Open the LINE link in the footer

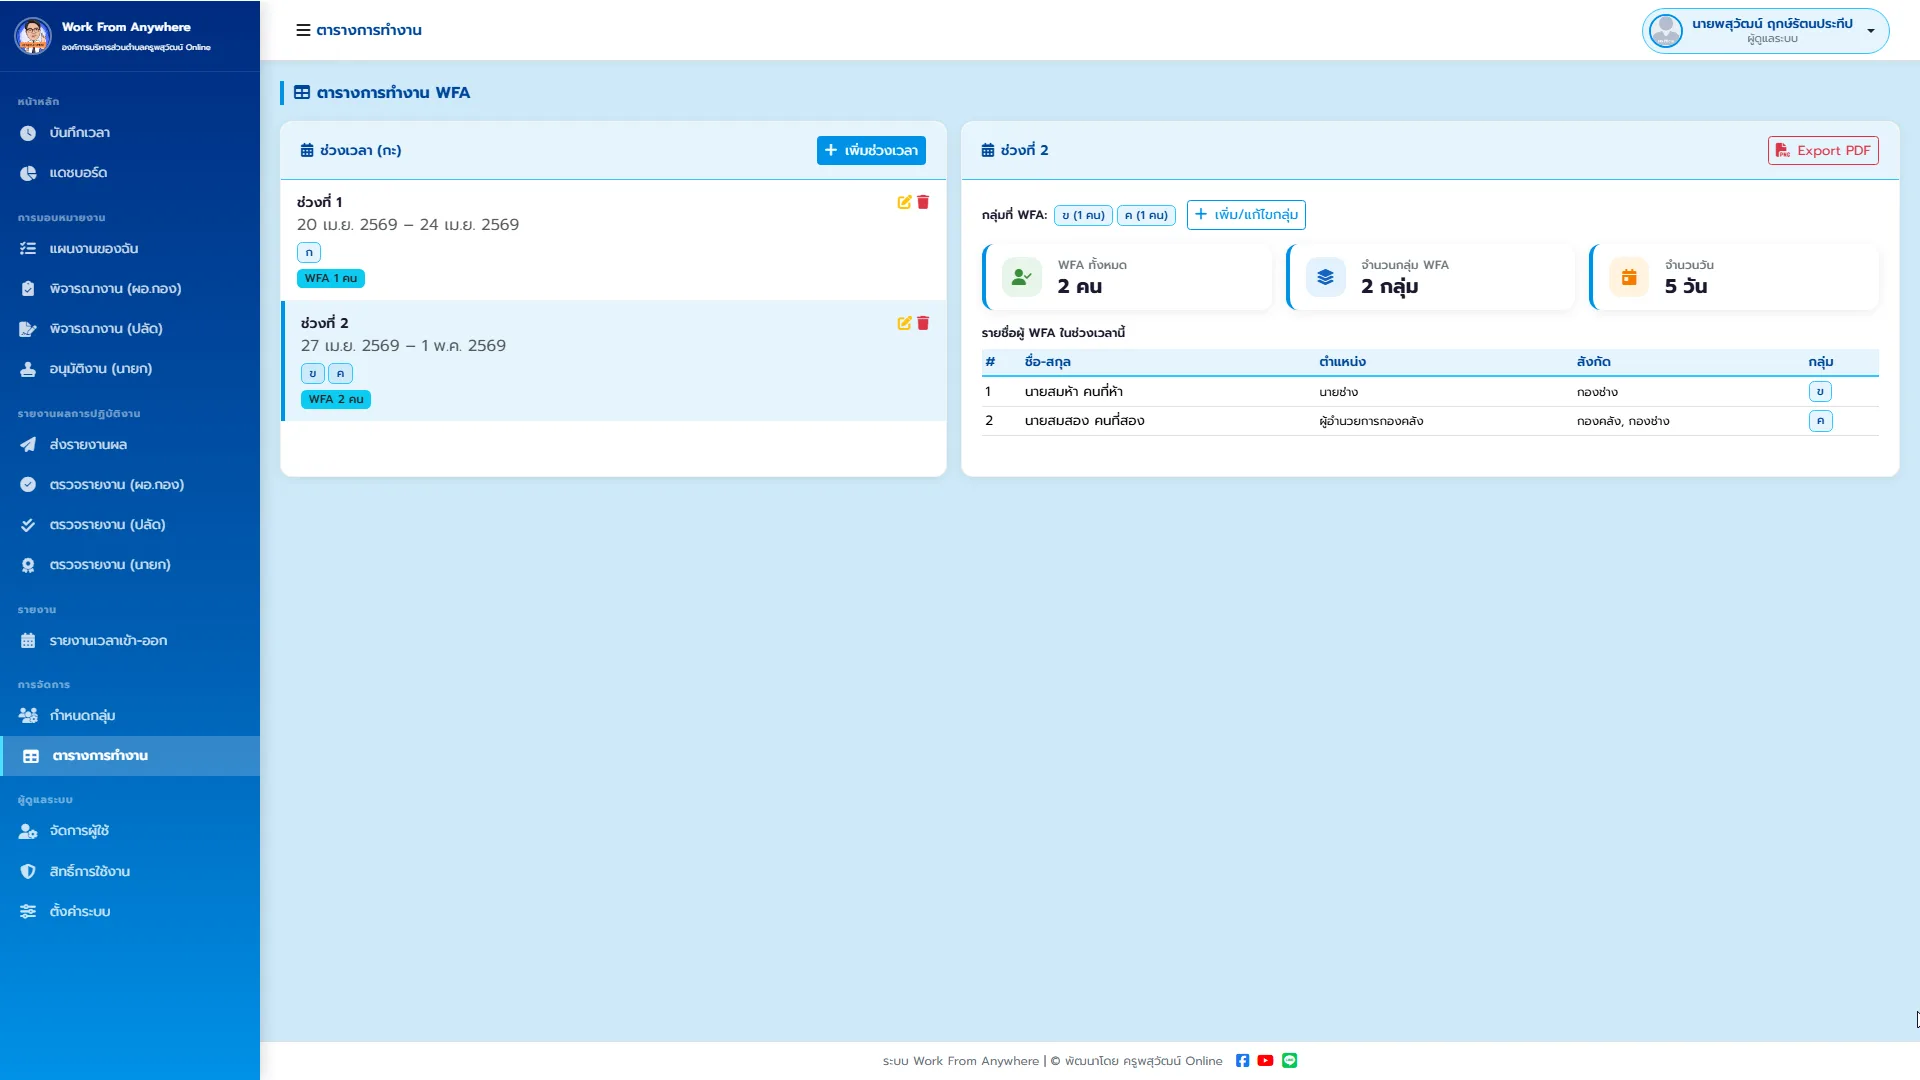point(1289,1061)
